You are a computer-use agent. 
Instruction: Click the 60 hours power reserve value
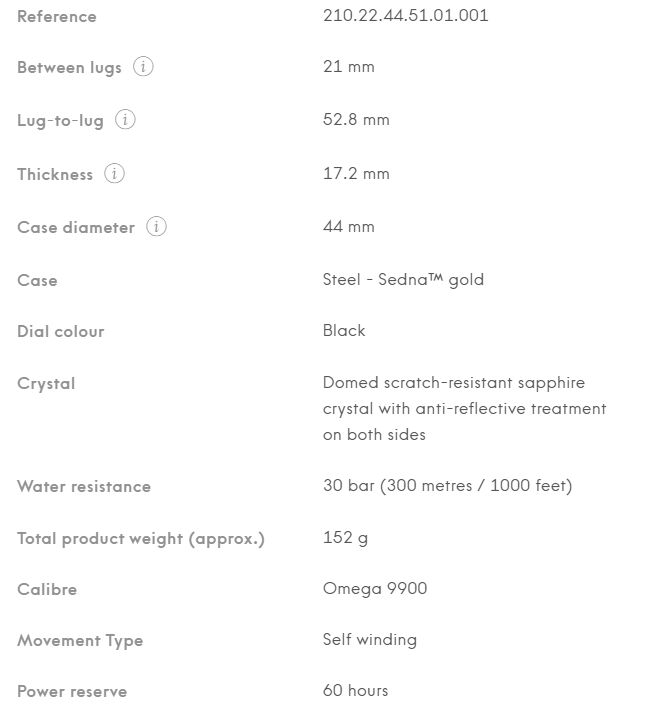point(355,691)
